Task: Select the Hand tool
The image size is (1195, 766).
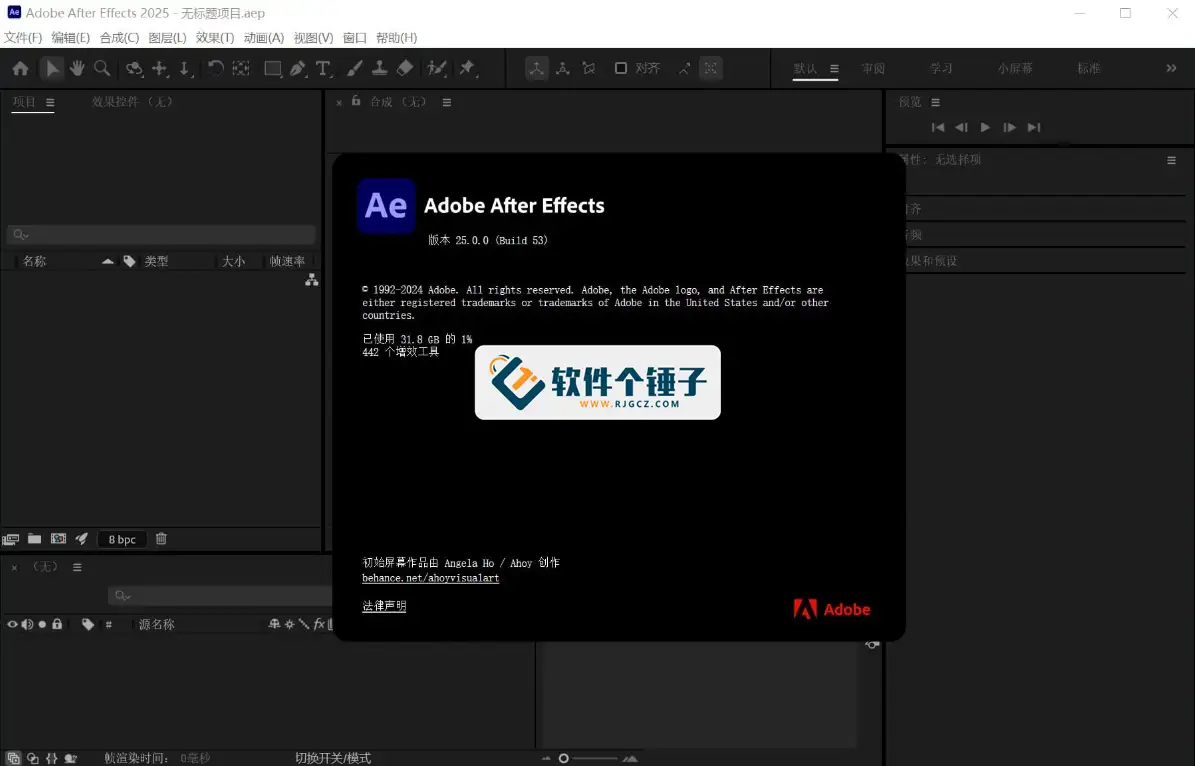Action: pyautogui.click(x=77, y=69)
